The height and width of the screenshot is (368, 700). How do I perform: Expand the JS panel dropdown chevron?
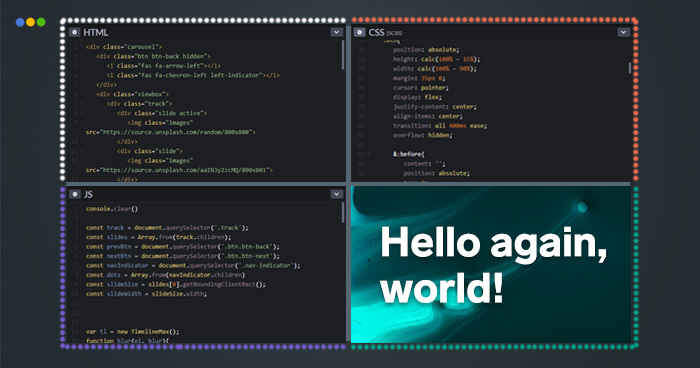tap(337, 194)
